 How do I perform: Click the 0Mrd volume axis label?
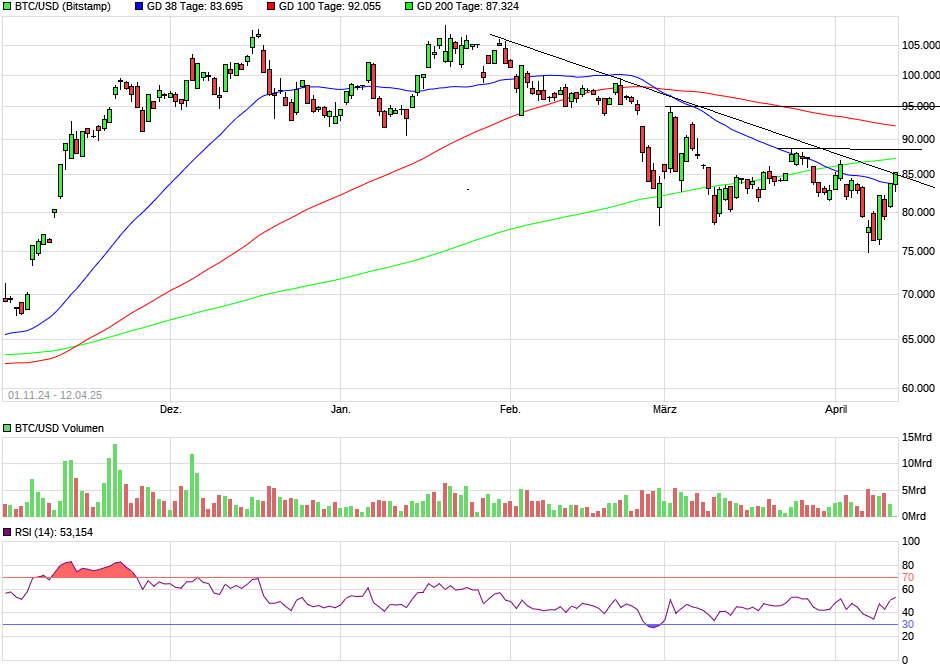click(x=914, y=516)
